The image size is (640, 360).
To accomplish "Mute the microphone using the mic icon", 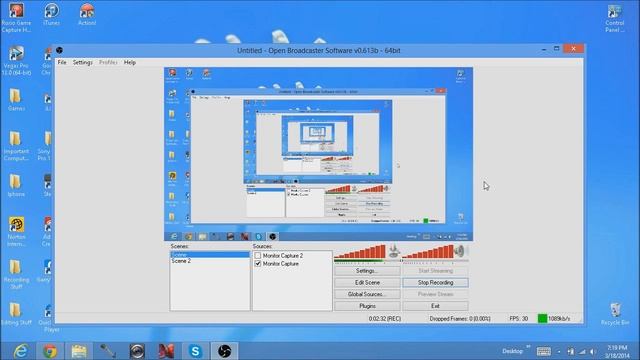I will [393, 251].
